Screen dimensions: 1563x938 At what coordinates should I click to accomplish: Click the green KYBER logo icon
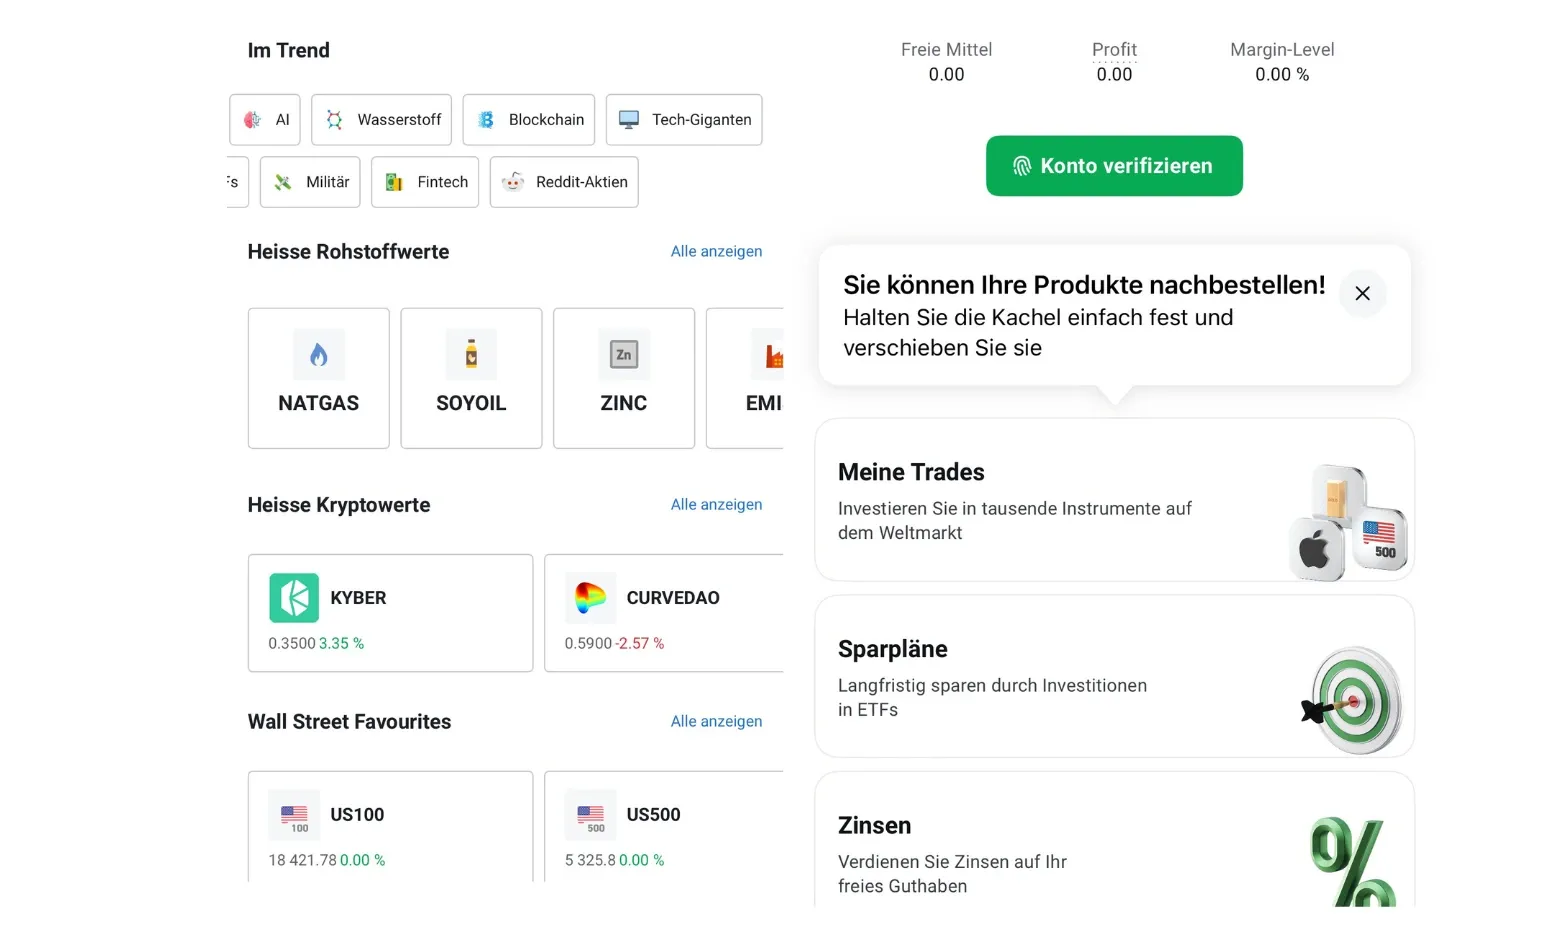pos(294,598)
